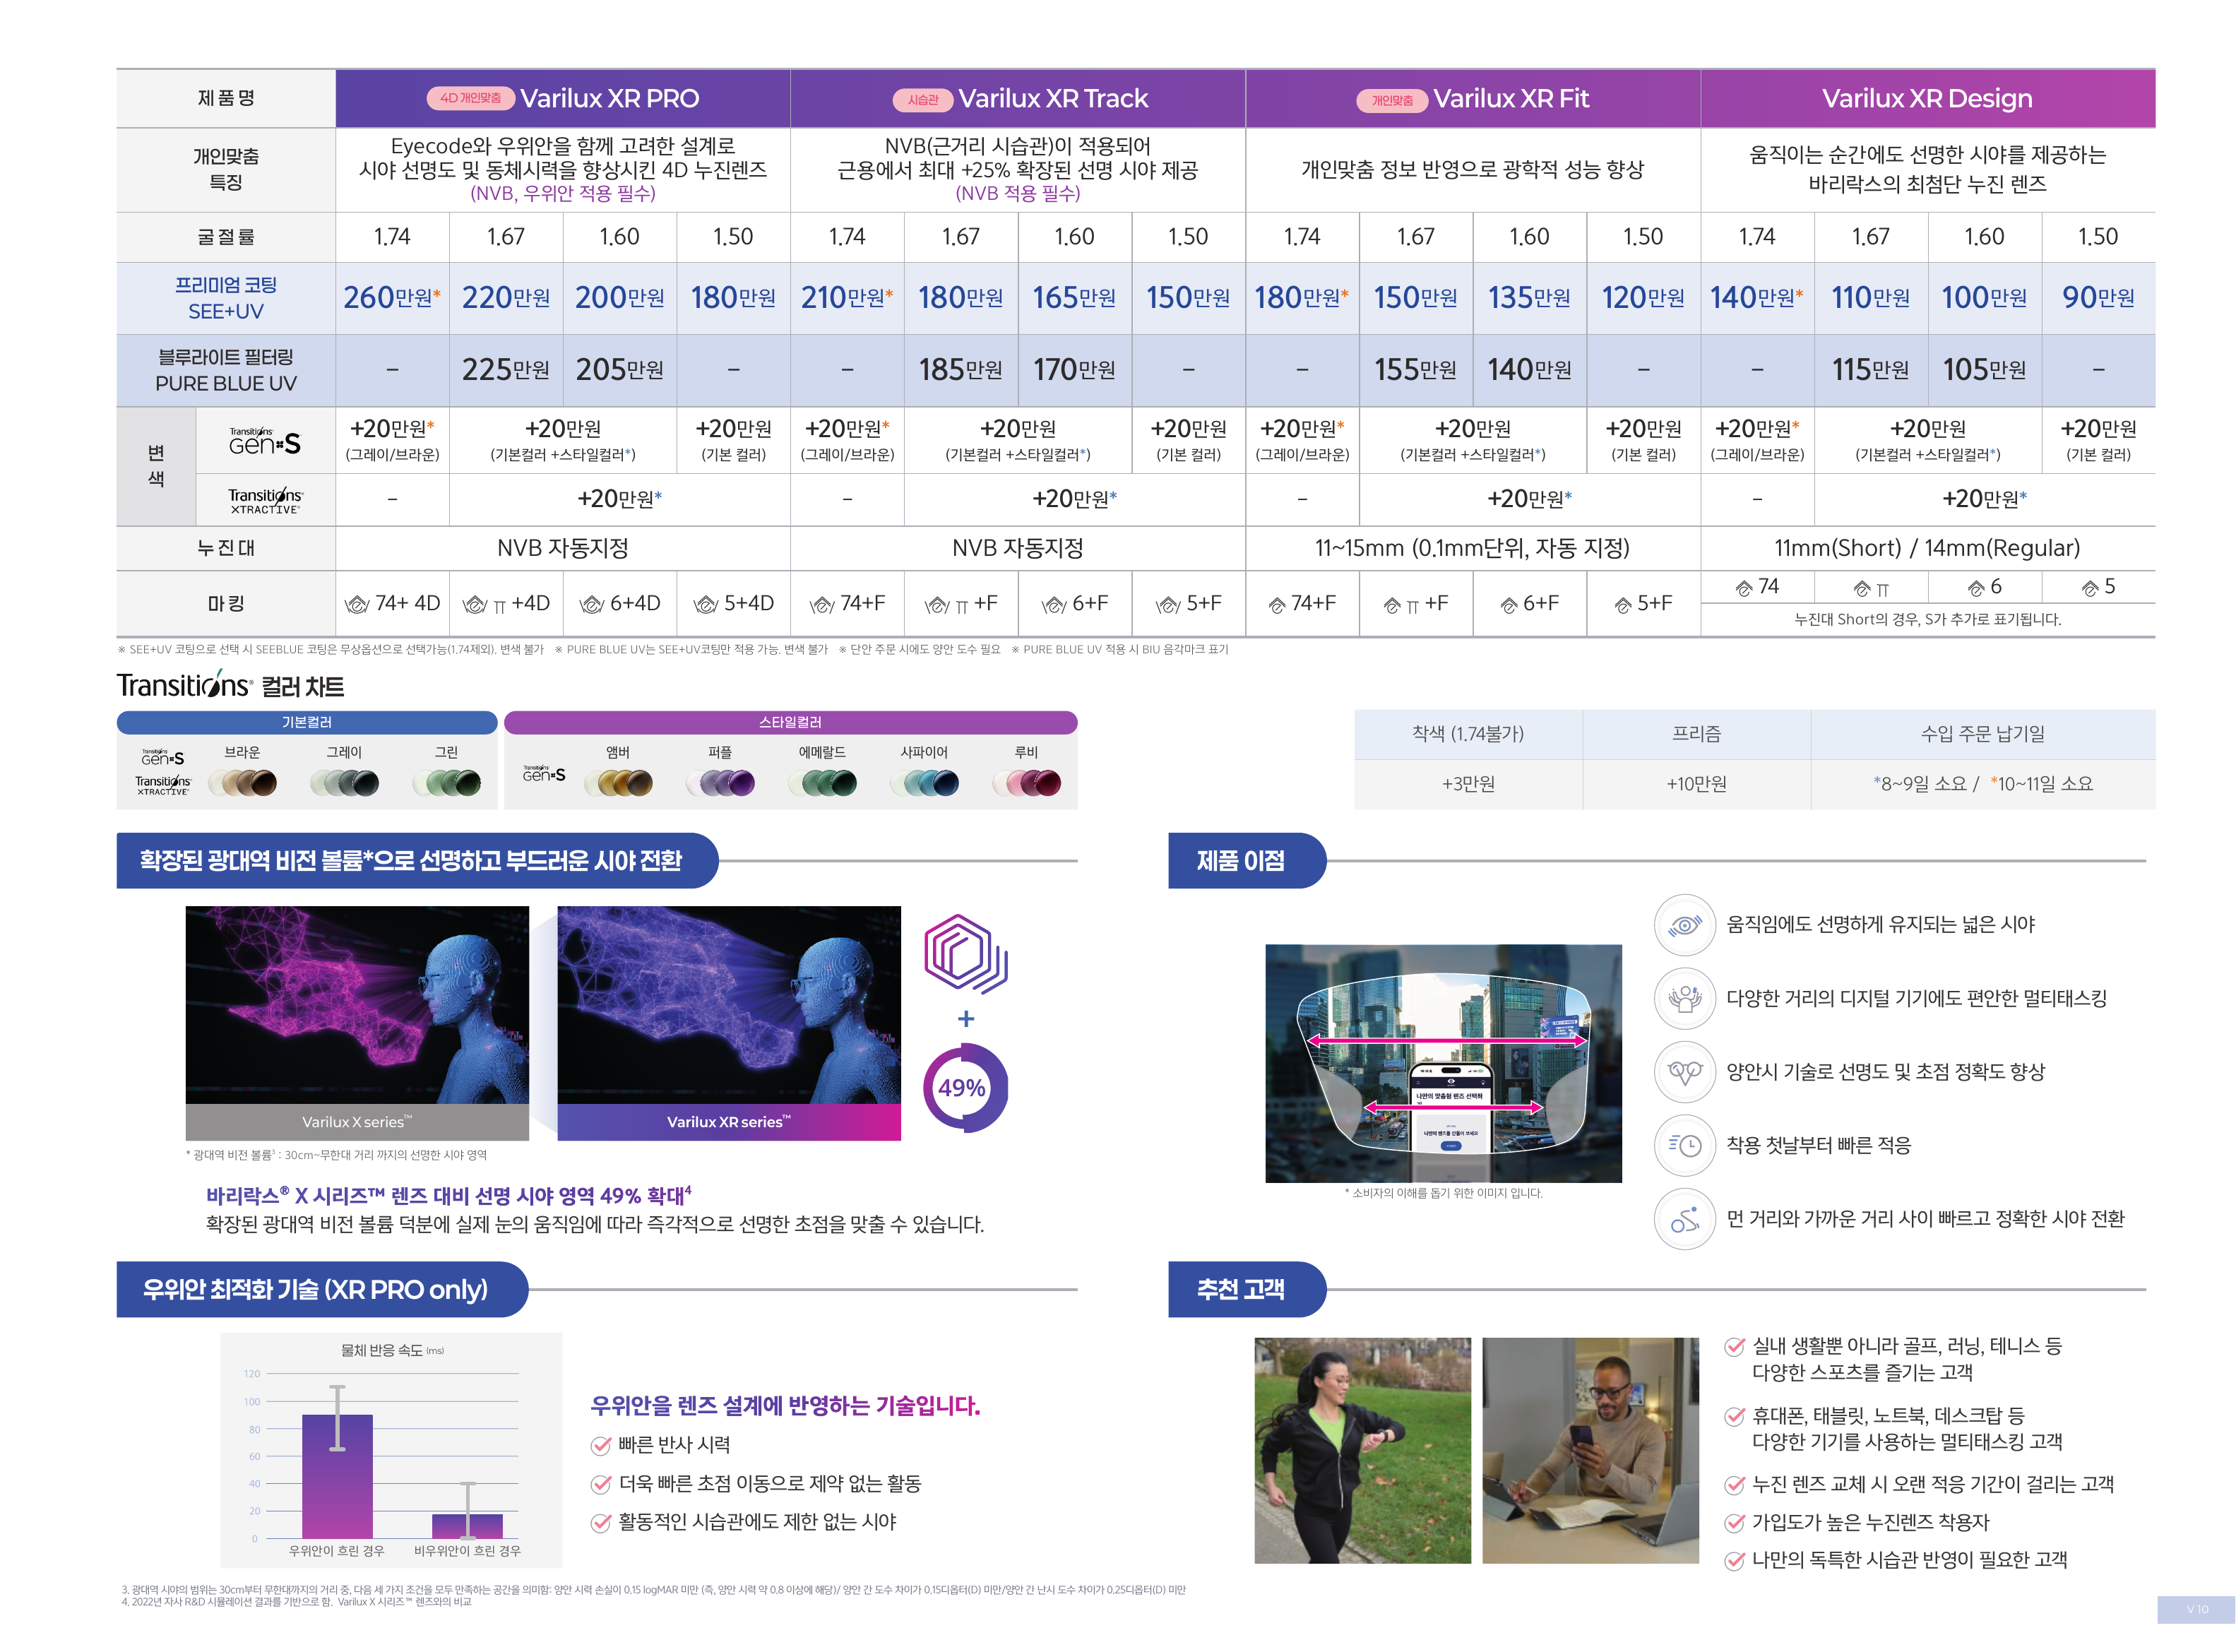Click the check icon beside 누진 렌즈 교체 시

1735,1485
